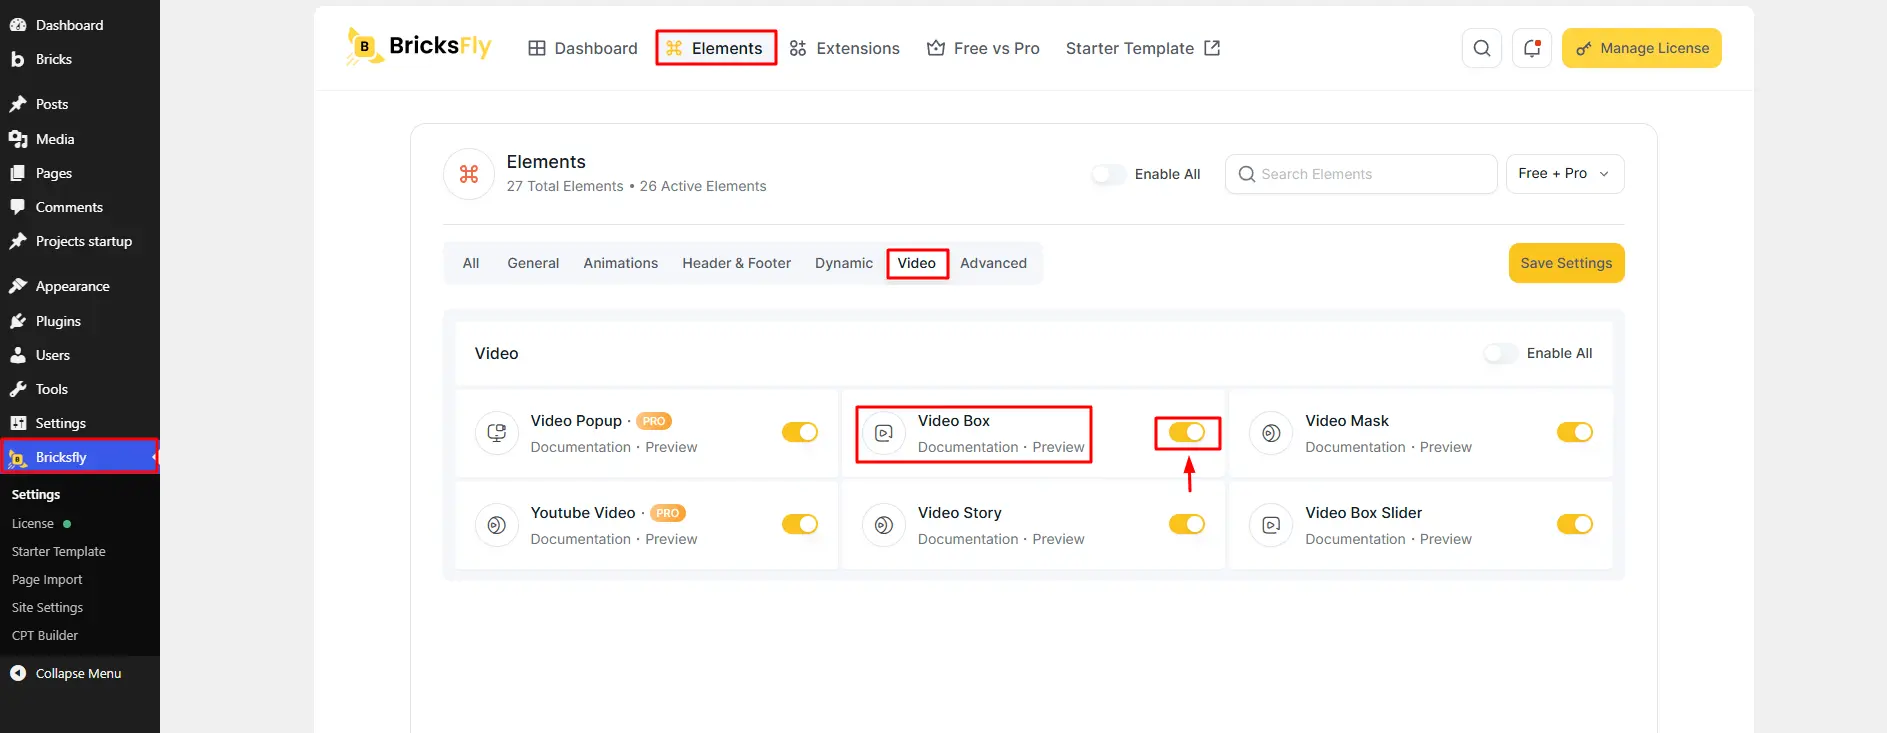1887x733 pixels.
Task: Click the WordPress Dashboard gauge icon
Action: tap(18, 25)
